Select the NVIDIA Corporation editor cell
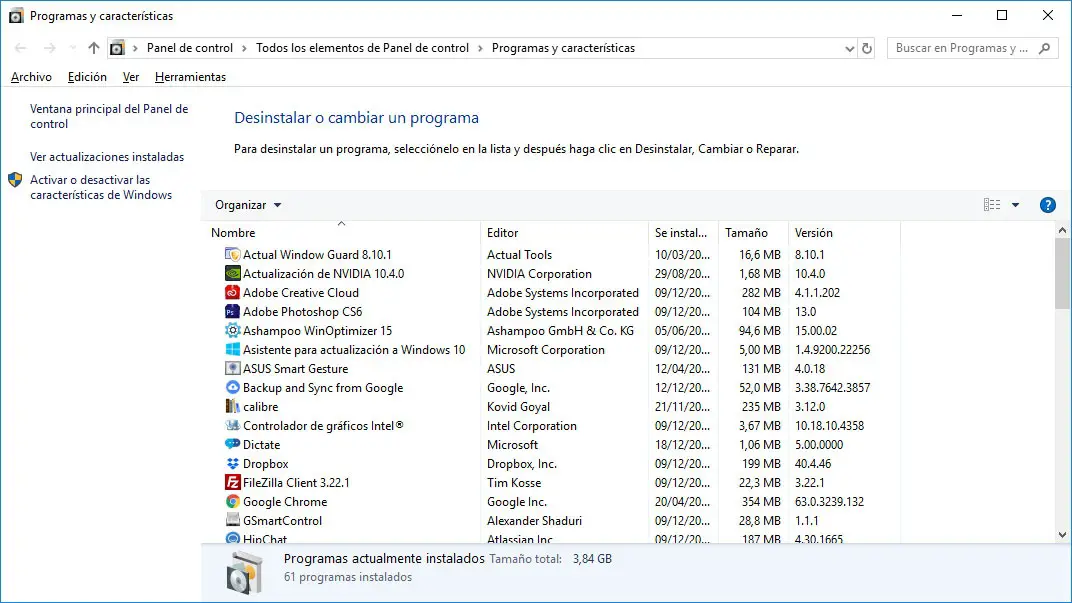Image resolution: width=1072 pixels, height=603 pixels. [x=539, y=273]
